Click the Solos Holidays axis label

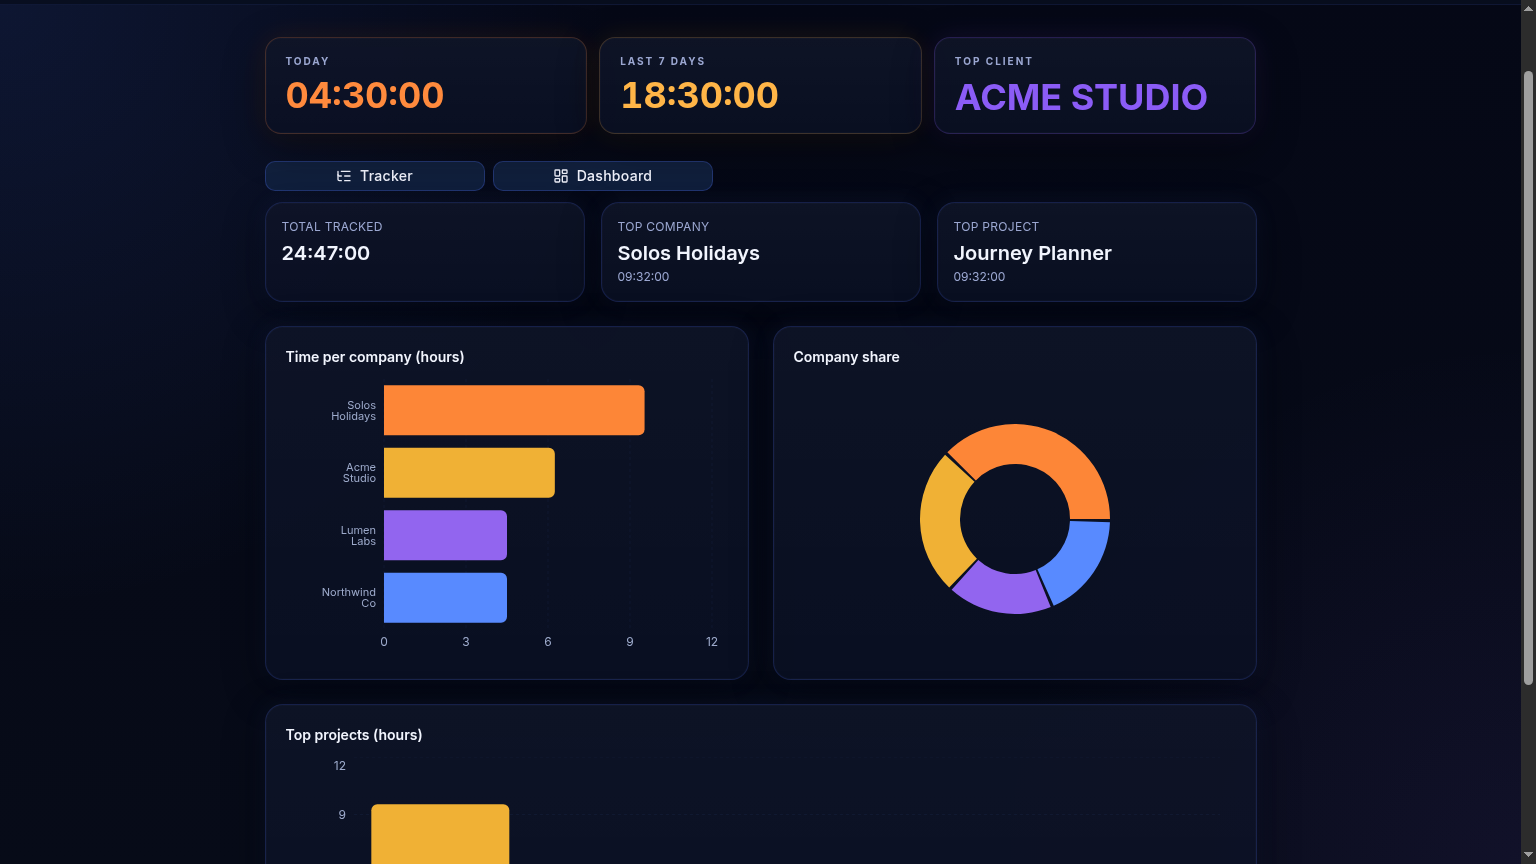click(354, 411)
